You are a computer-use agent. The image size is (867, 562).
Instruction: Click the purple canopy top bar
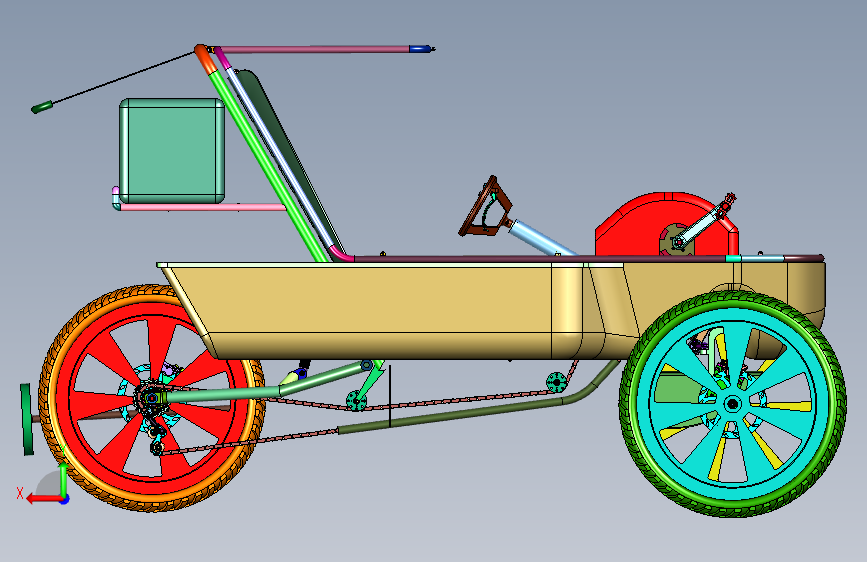pyautogui.click(x=315, y=49)
